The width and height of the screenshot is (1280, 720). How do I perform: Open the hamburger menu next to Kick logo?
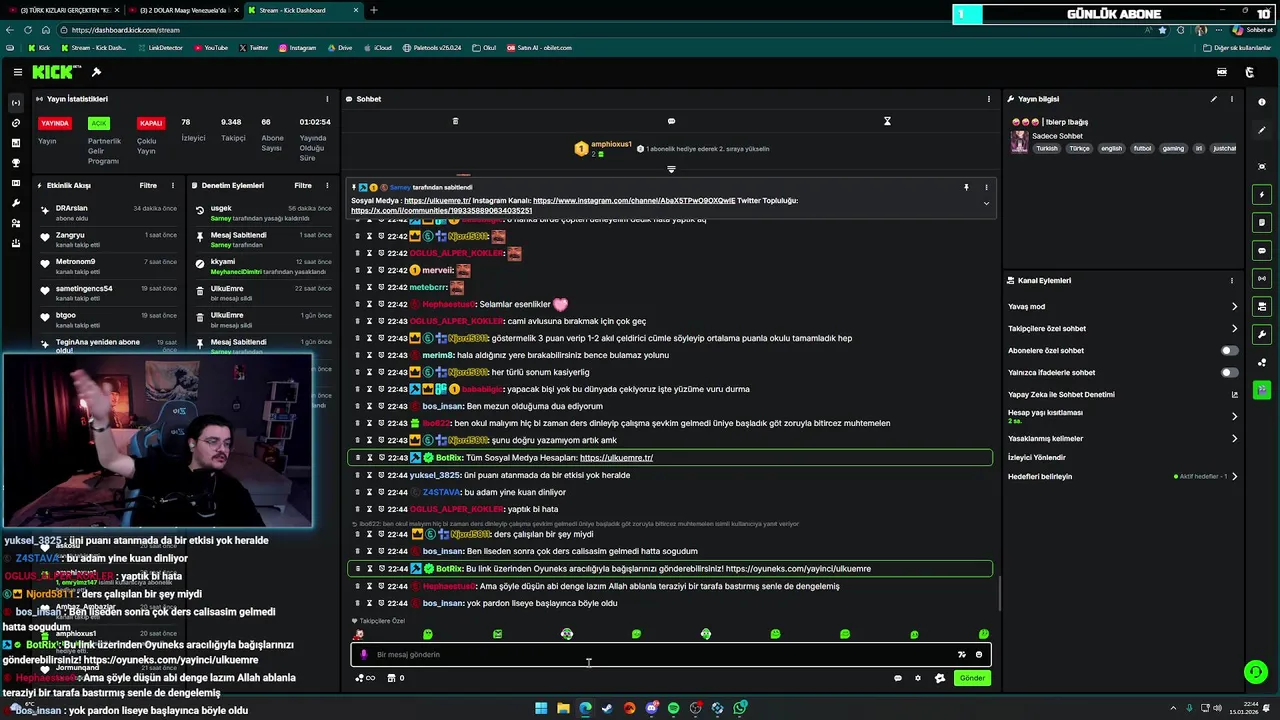click(x=18, y=72)
